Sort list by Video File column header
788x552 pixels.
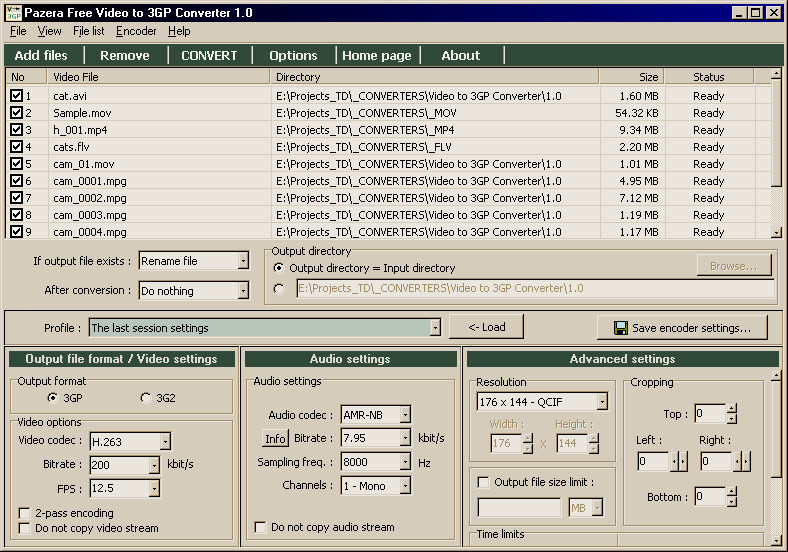158,77
